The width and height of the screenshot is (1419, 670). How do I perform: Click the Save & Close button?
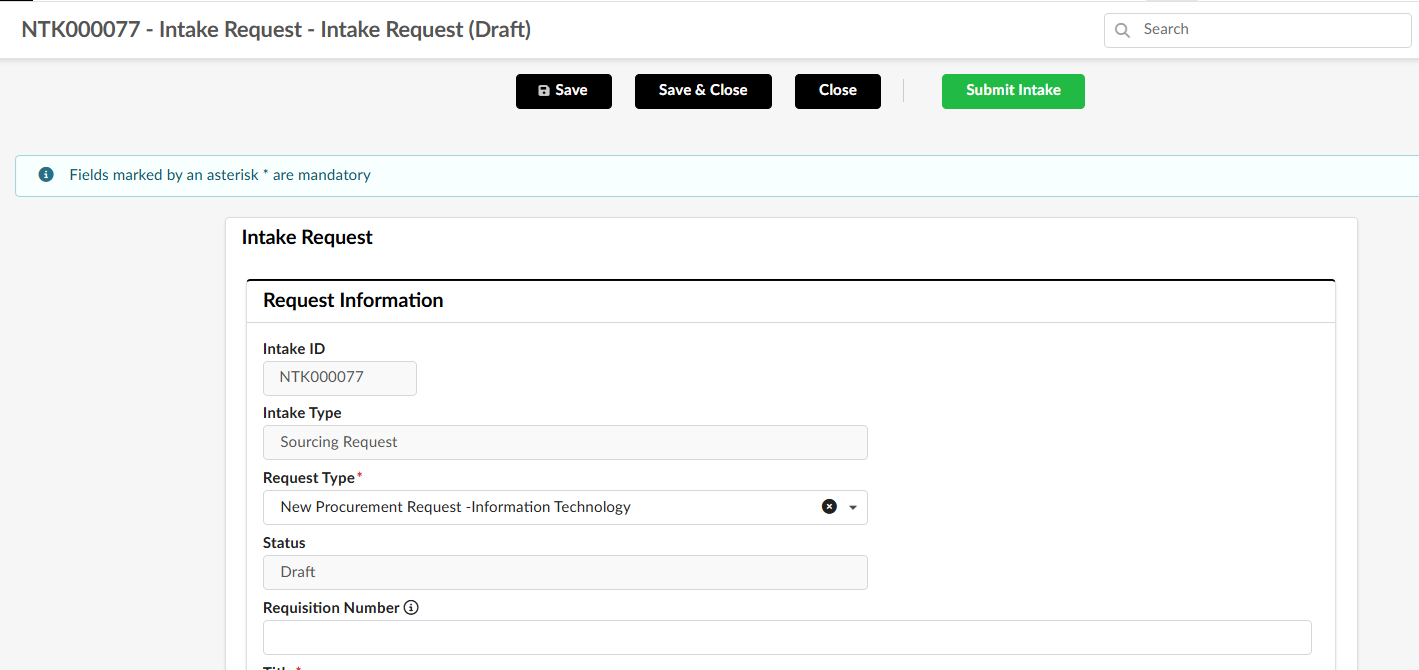(x=703, y=91)
